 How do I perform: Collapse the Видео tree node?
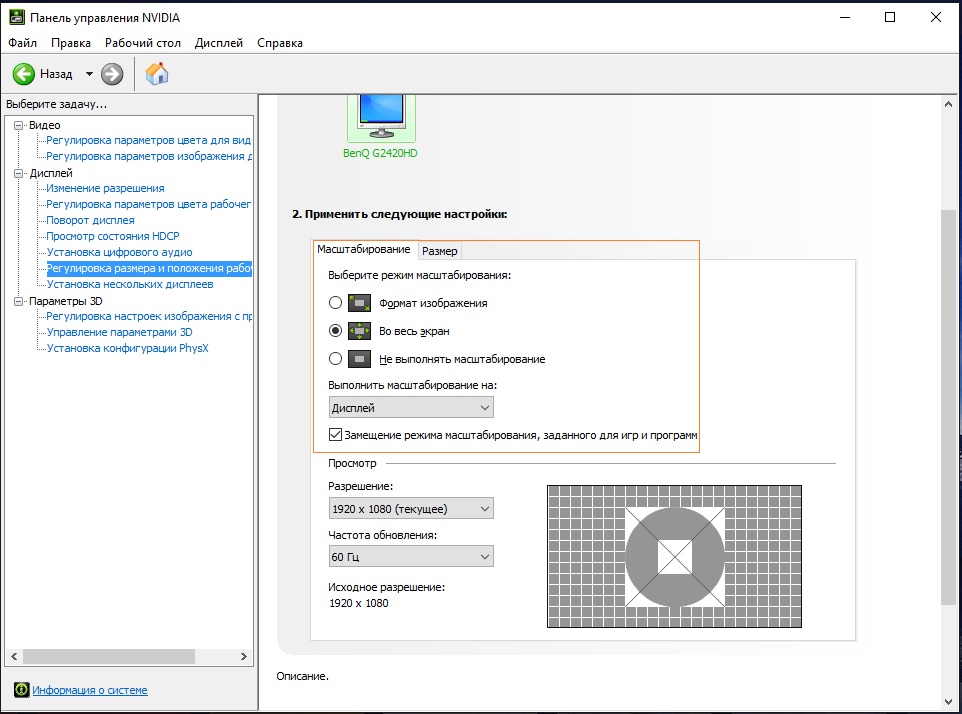pos(18,125)
